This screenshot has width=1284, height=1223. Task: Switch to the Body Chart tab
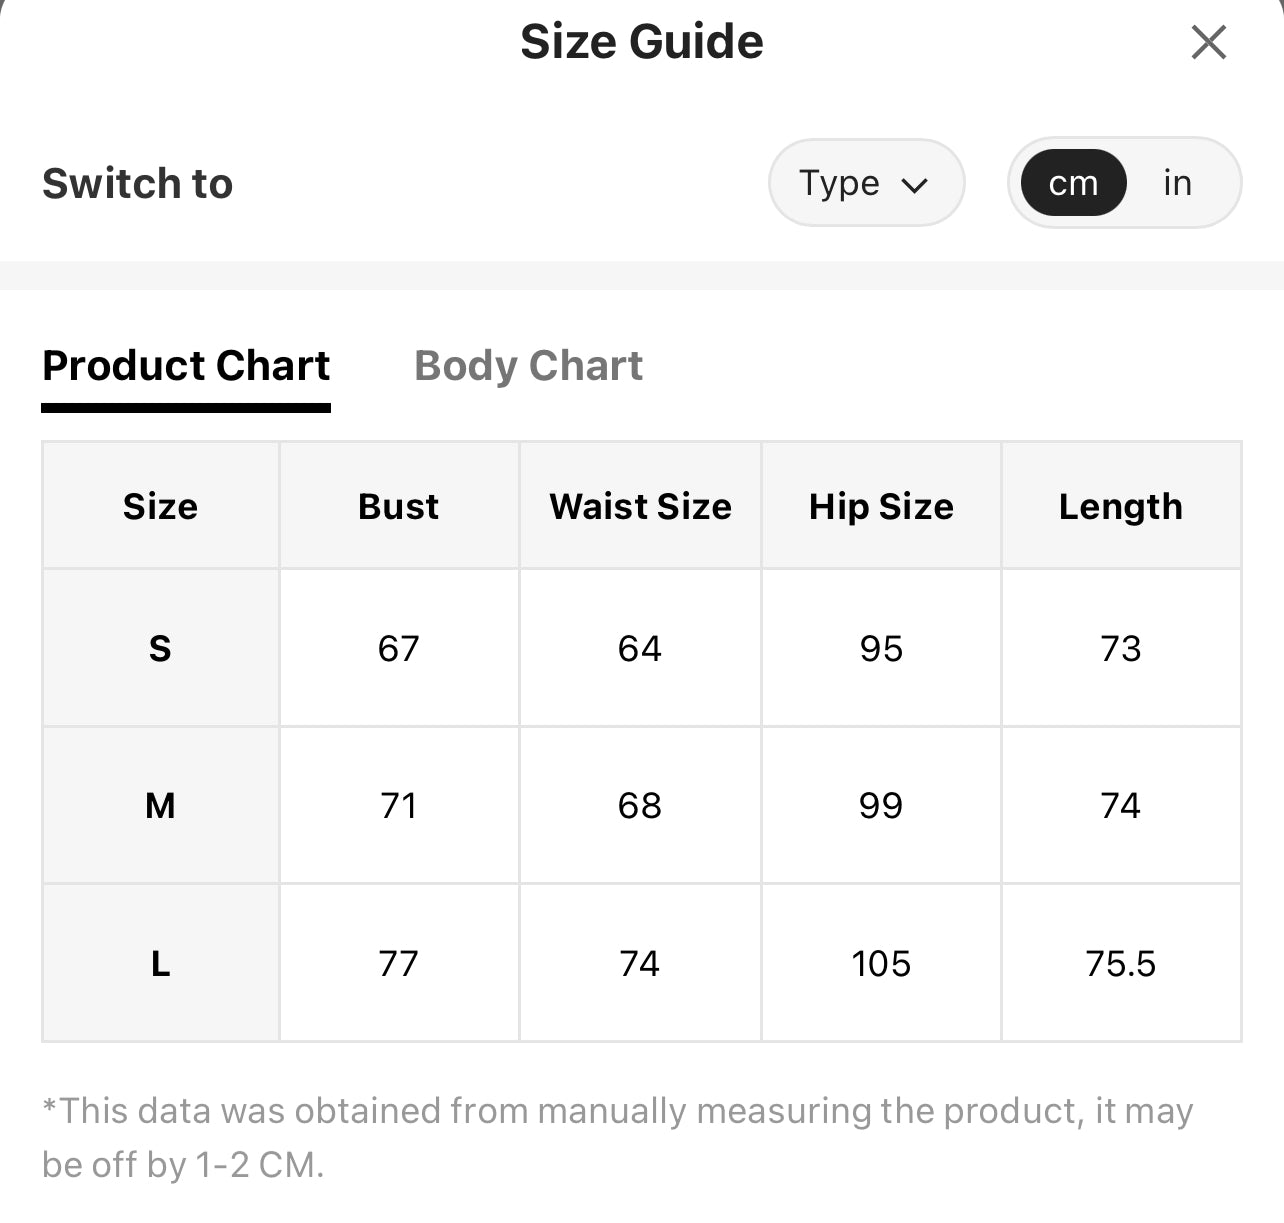(x=528, y=366)
